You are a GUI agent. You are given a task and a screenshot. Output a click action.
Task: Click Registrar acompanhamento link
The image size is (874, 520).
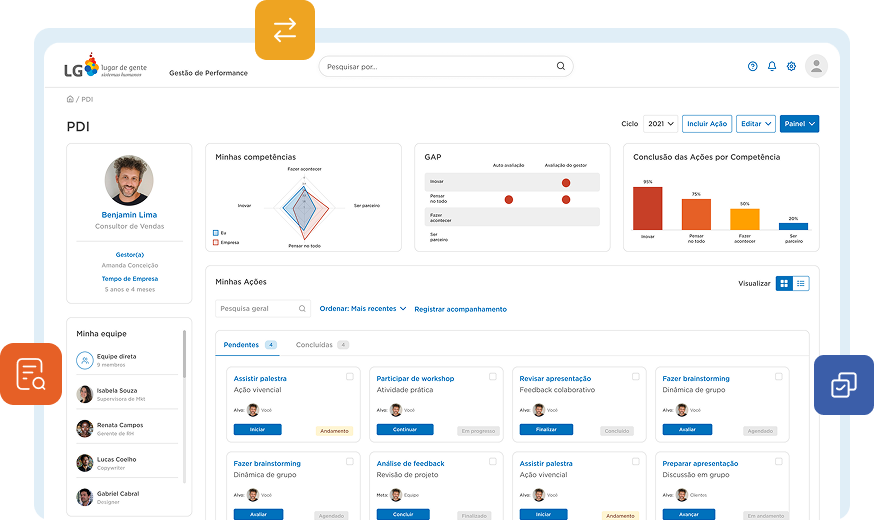(x=460, y=309)
